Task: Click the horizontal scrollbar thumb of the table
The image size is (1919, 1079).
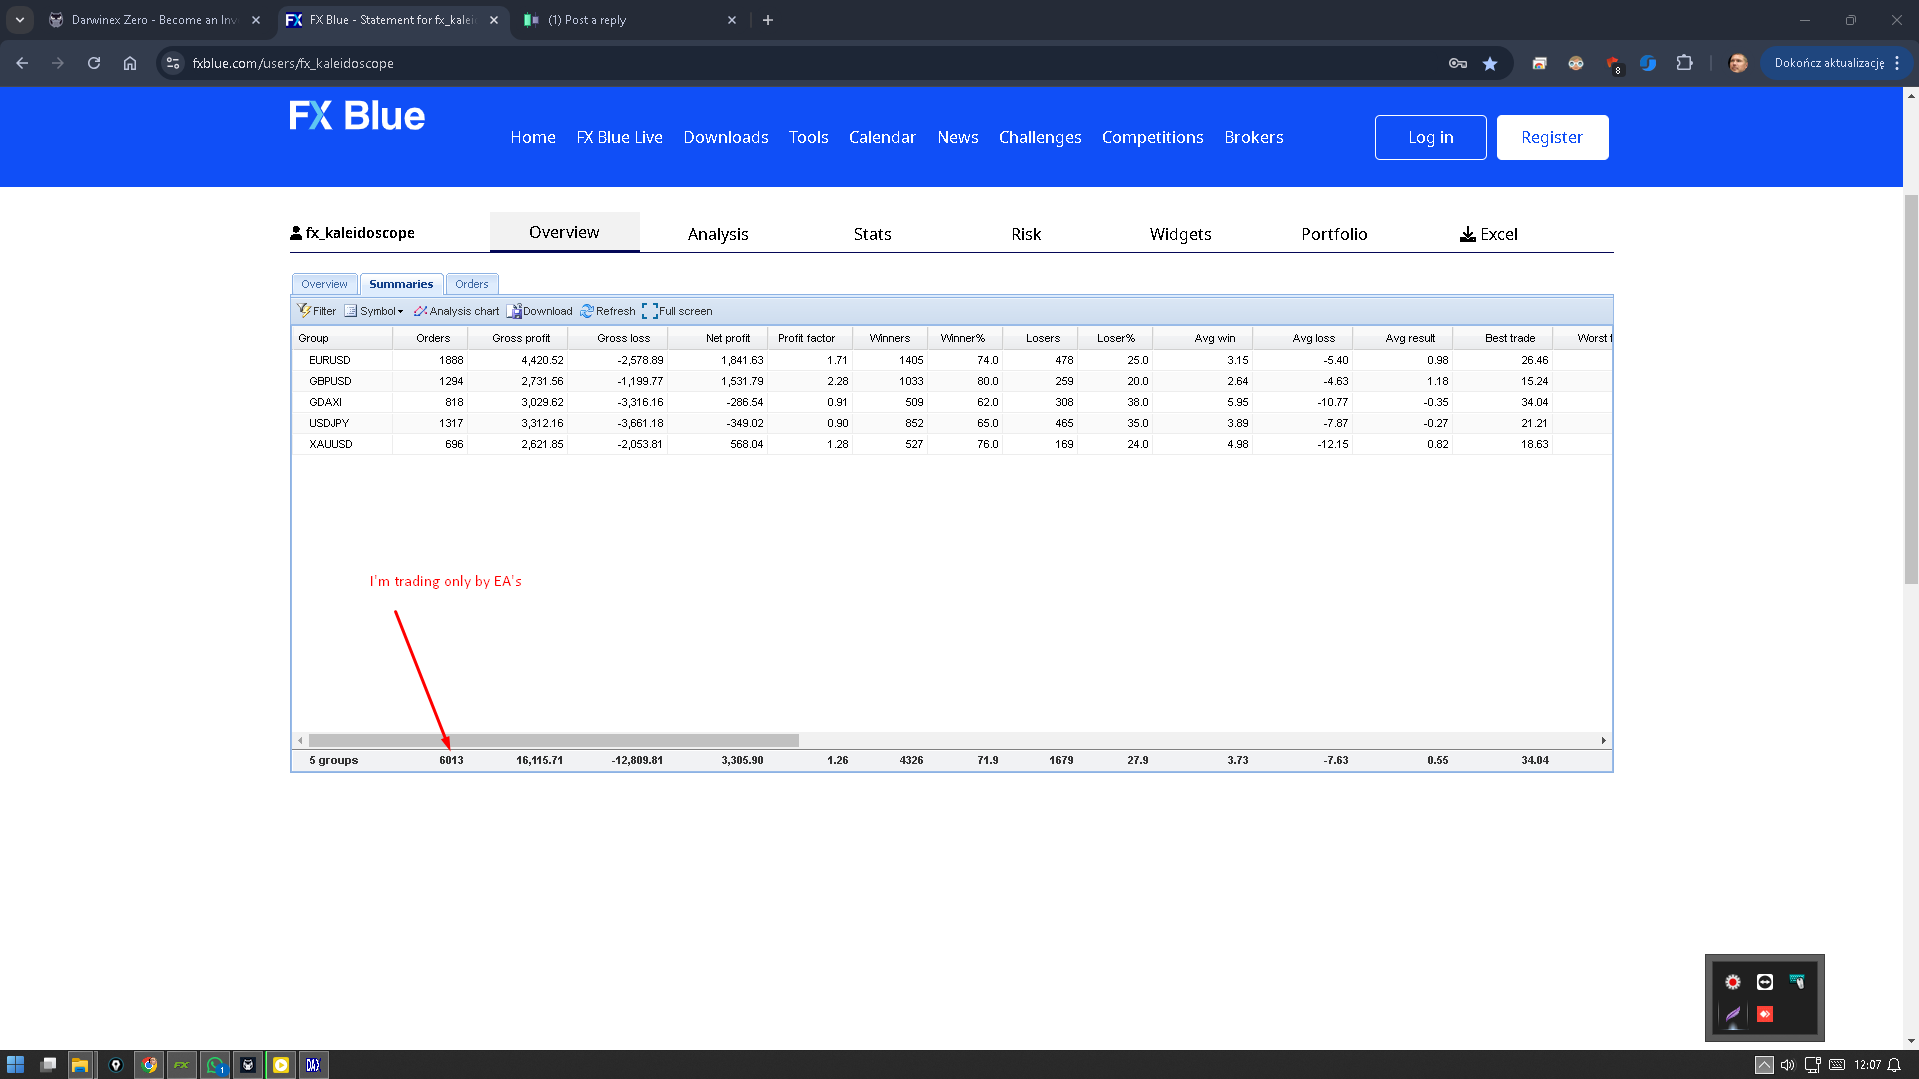Action: tap(554, 741)
